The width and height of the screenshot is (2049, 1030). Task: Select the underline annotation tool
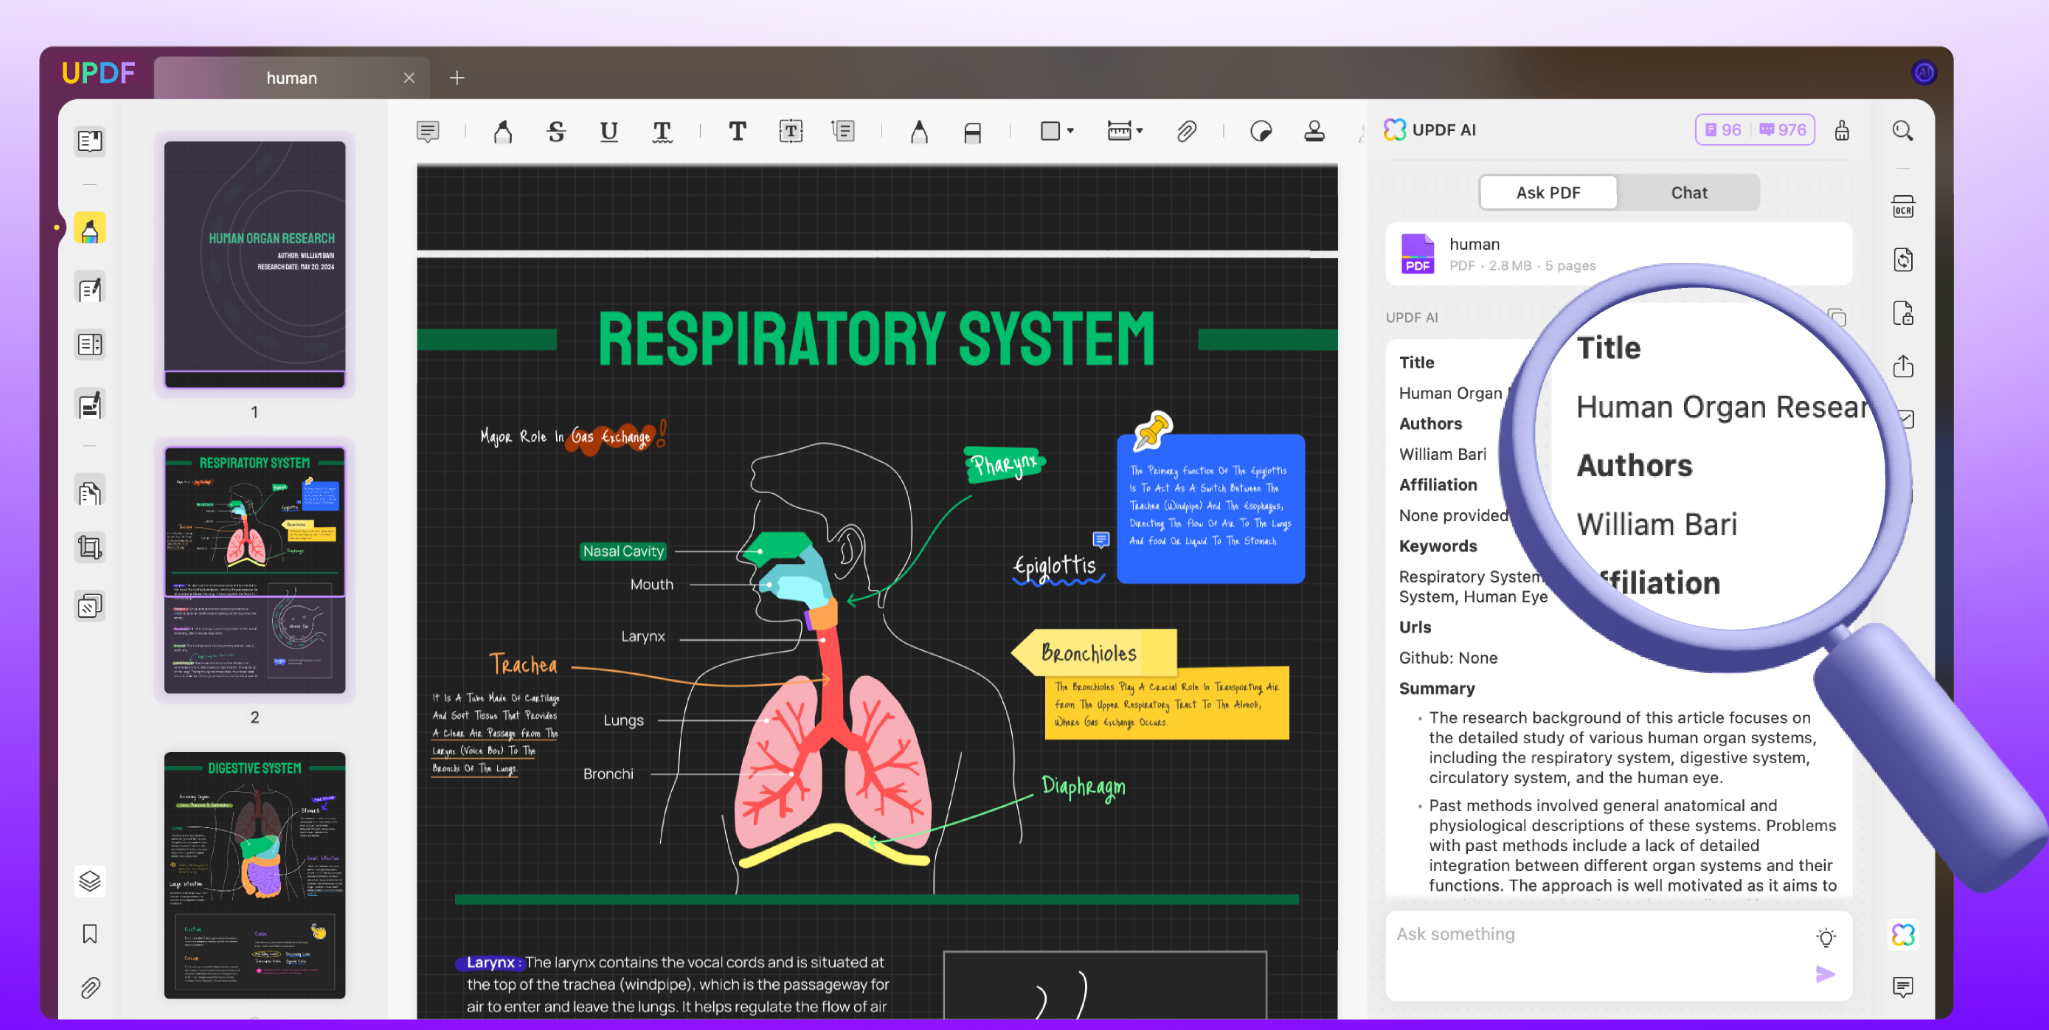pos(608,131)
